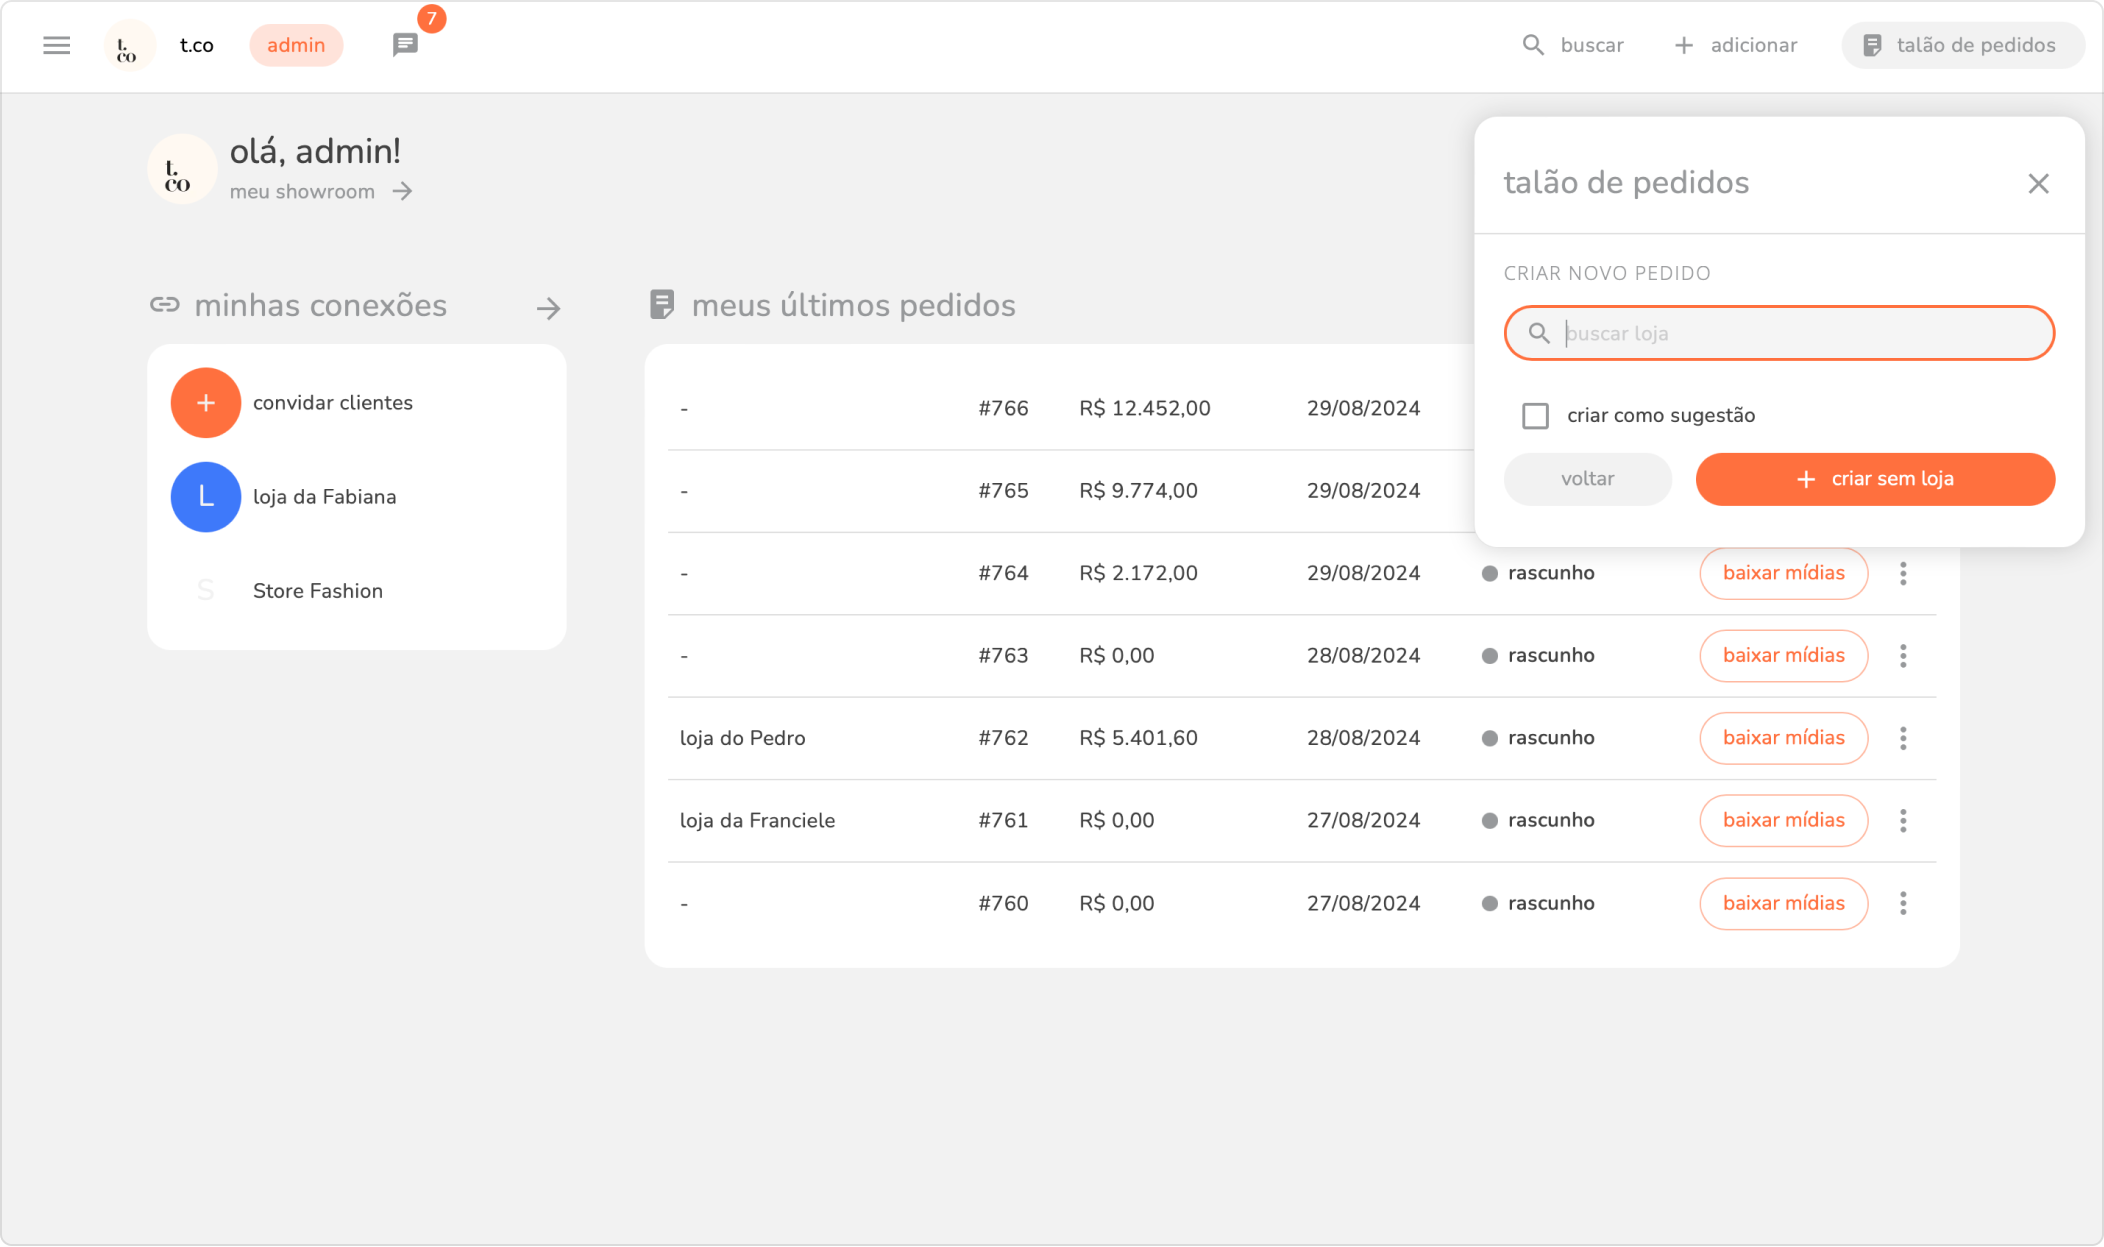The image size is (2104, 1247).
Task: Open the options menu for order #764
Action: coord(1903,573)
